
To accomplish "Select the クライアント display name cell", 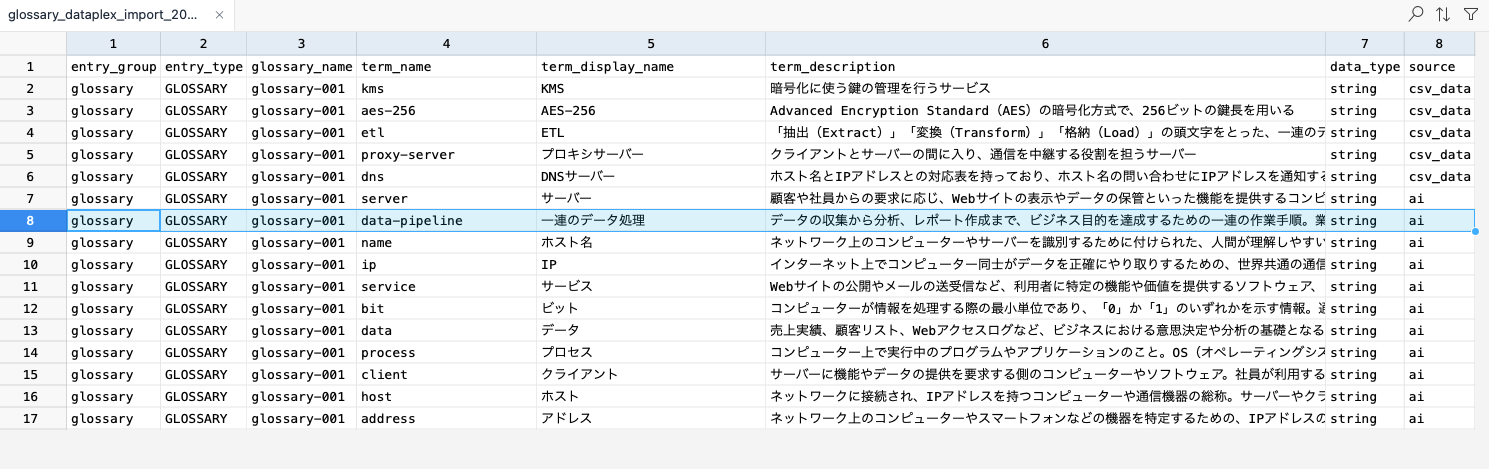I will pos(651,375).
